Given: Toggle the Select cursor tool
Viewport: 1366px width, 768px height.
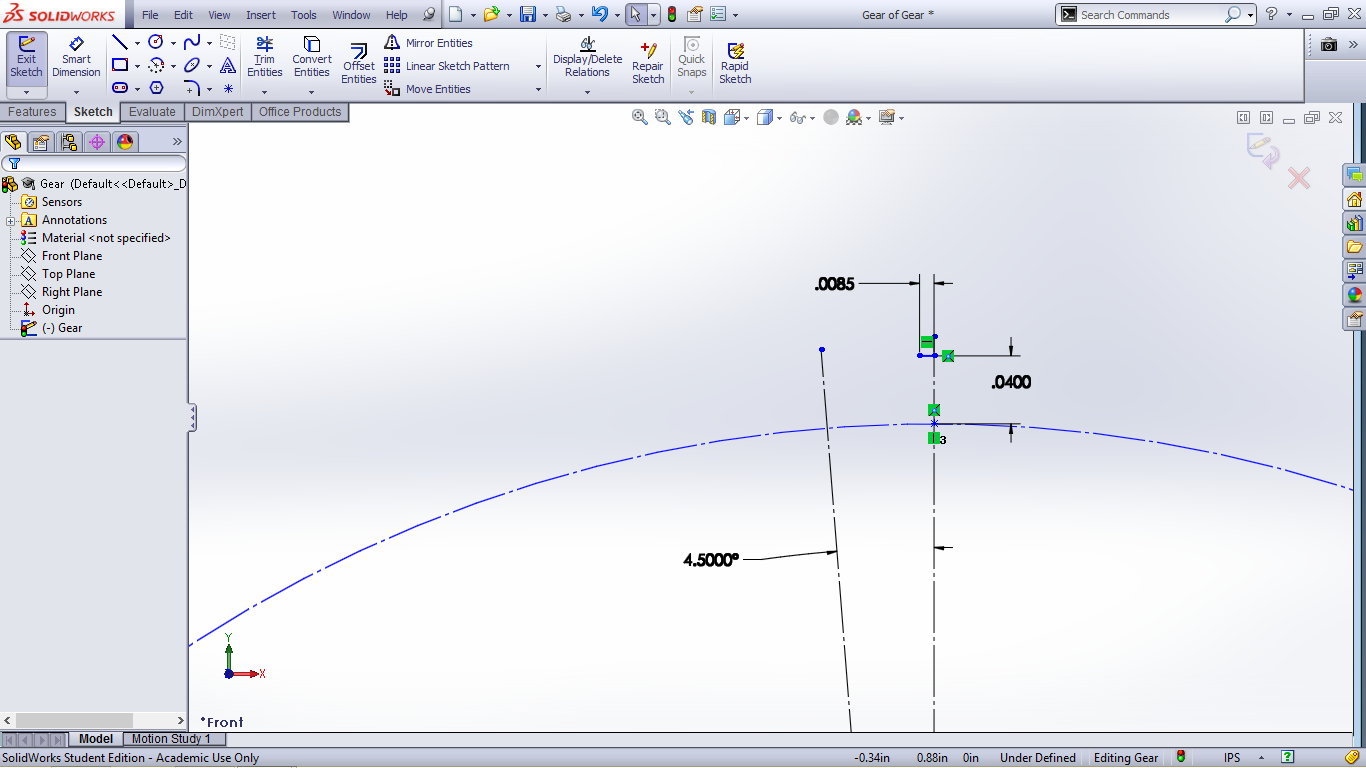Looking at the screenshot, I should (636, 15).
